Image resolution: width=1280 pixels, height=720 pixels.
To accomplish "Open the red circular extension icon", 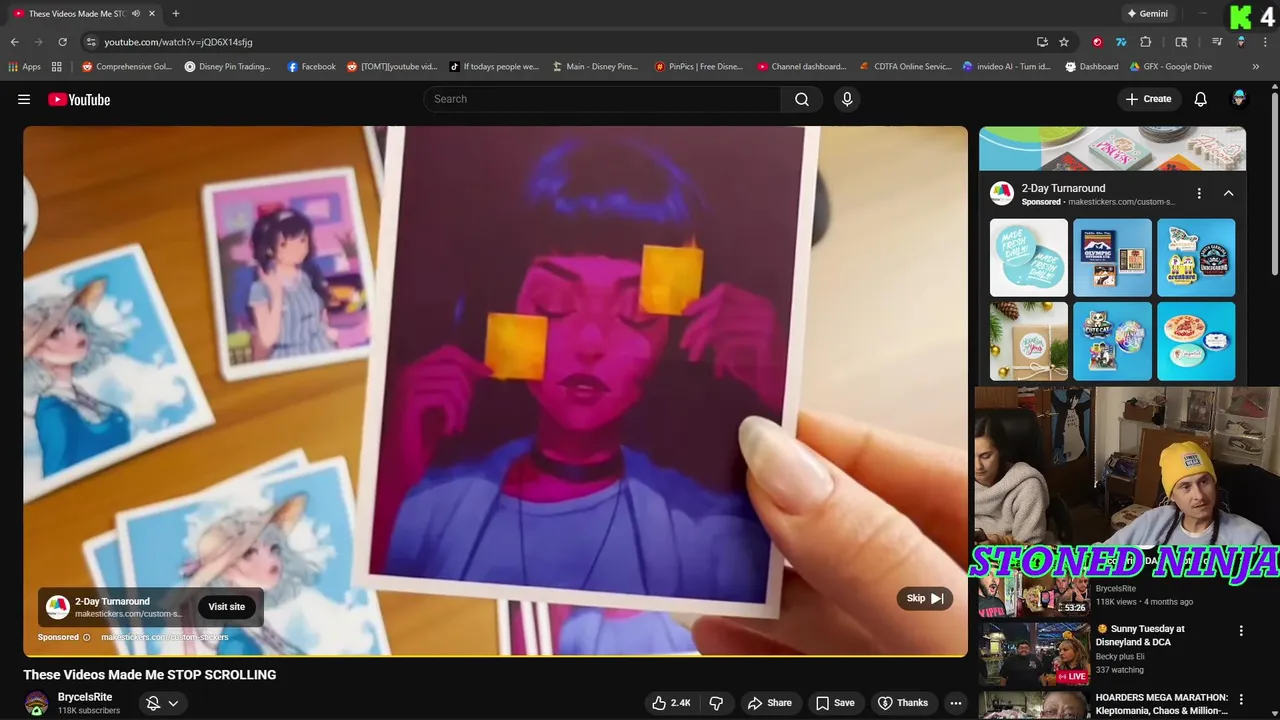I will pyautogui.click(x=1097, y=42).
